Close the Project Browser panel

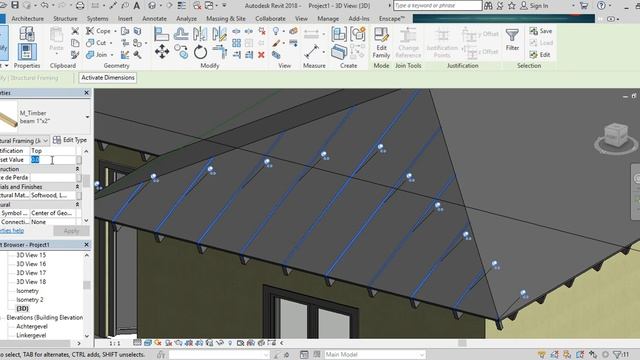86,244
